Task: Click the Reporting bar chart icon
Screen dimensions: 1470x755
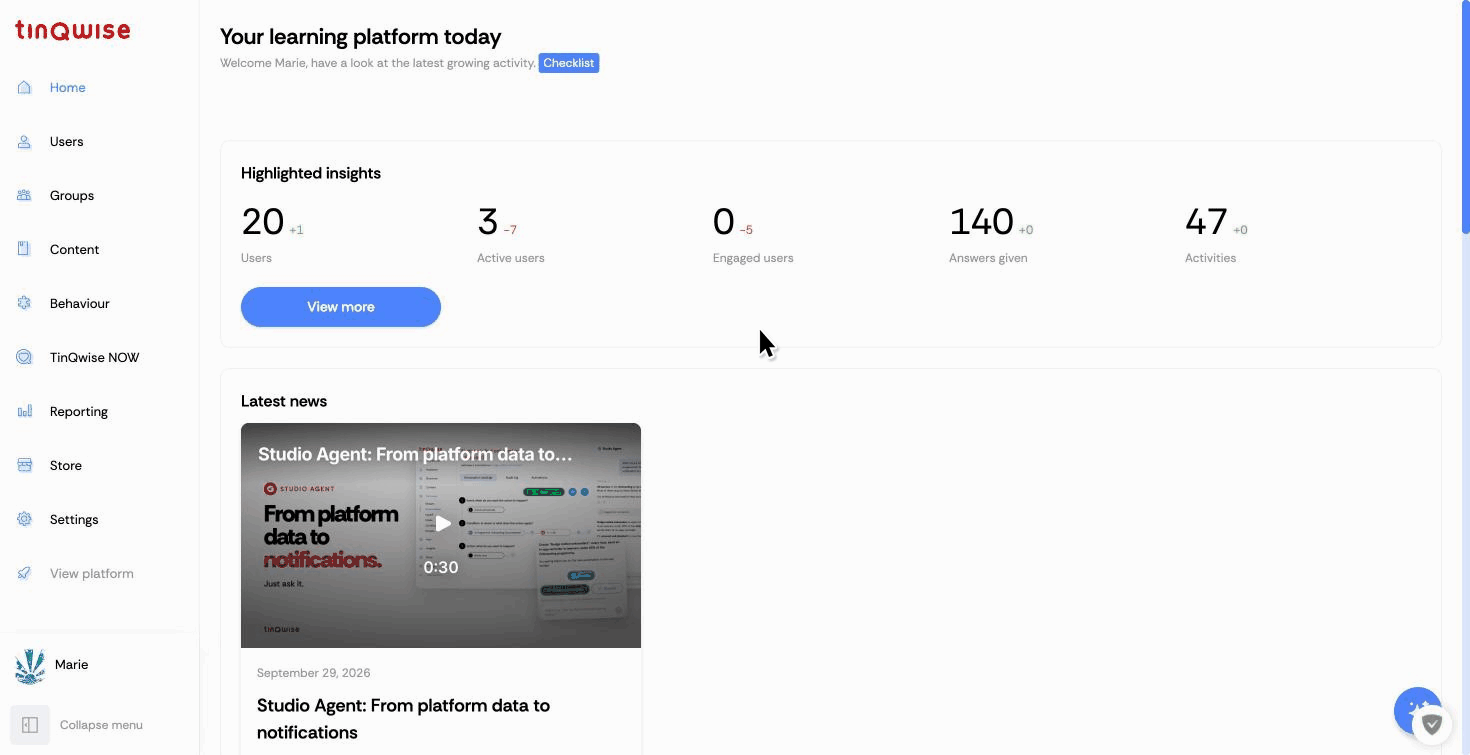Action: [x=25, y=412]
